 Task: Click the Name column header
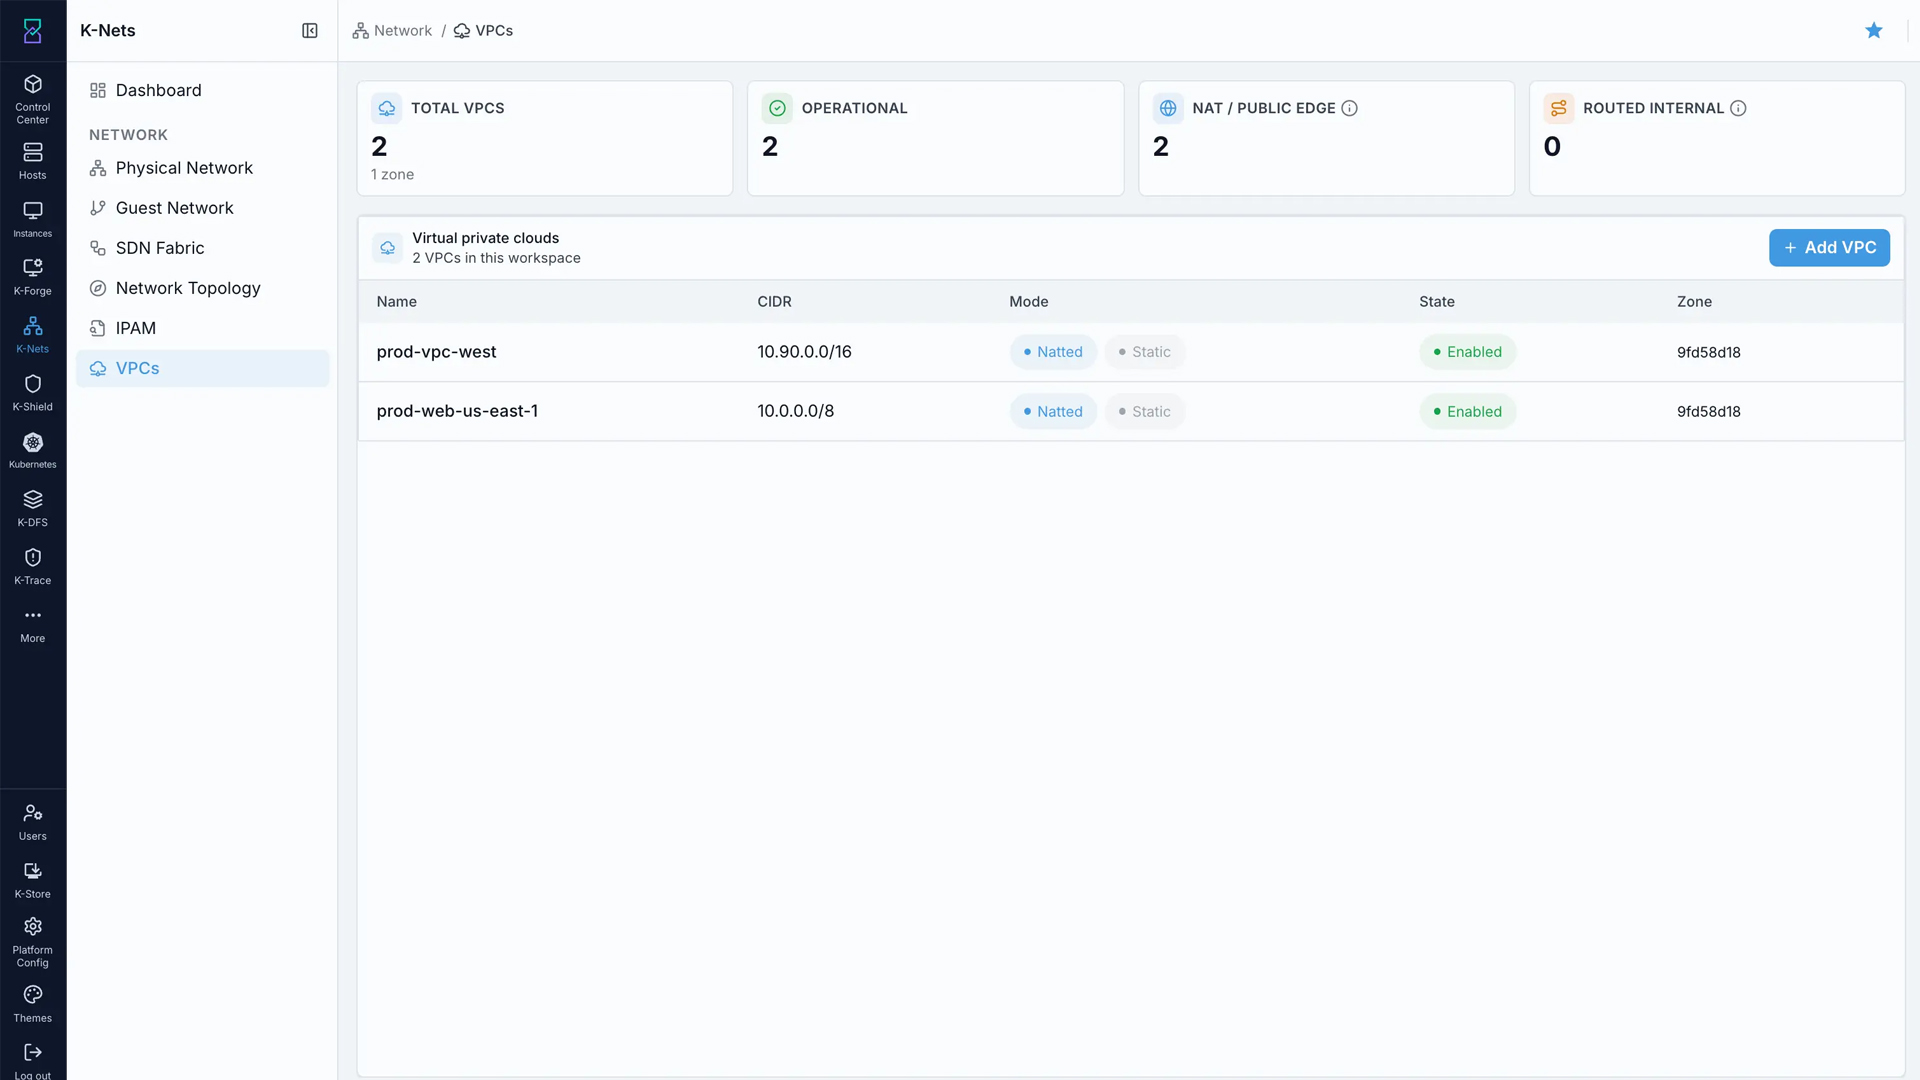[397, 302]
